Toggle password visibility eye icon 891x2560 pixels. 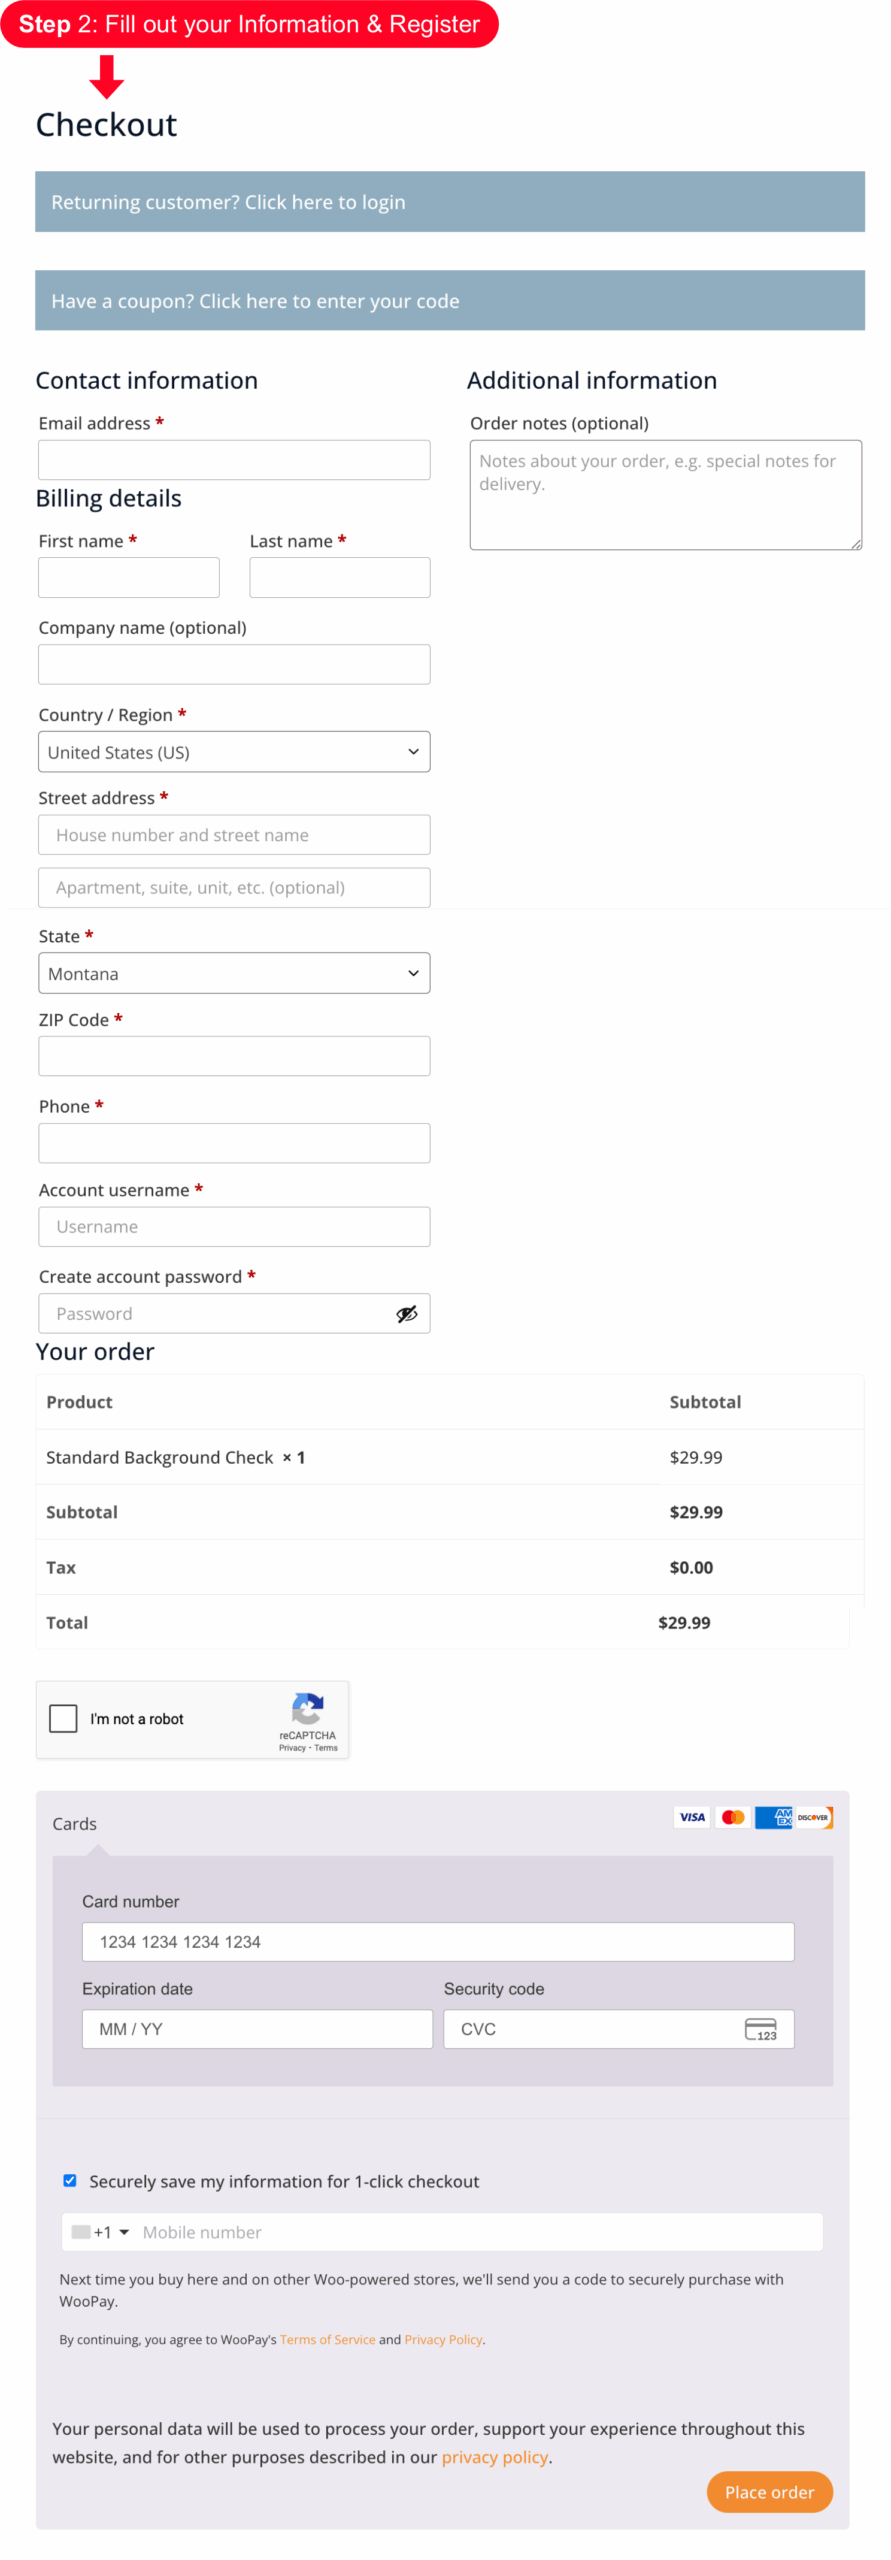(x=406, y=1313)
